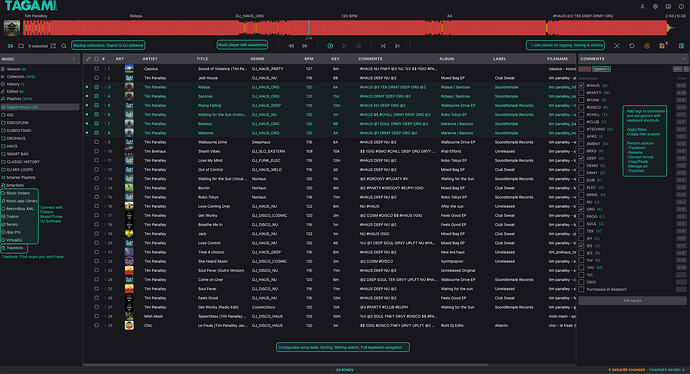Click the skip-backward icon in player
690x374 pixels.
[383, 46]
